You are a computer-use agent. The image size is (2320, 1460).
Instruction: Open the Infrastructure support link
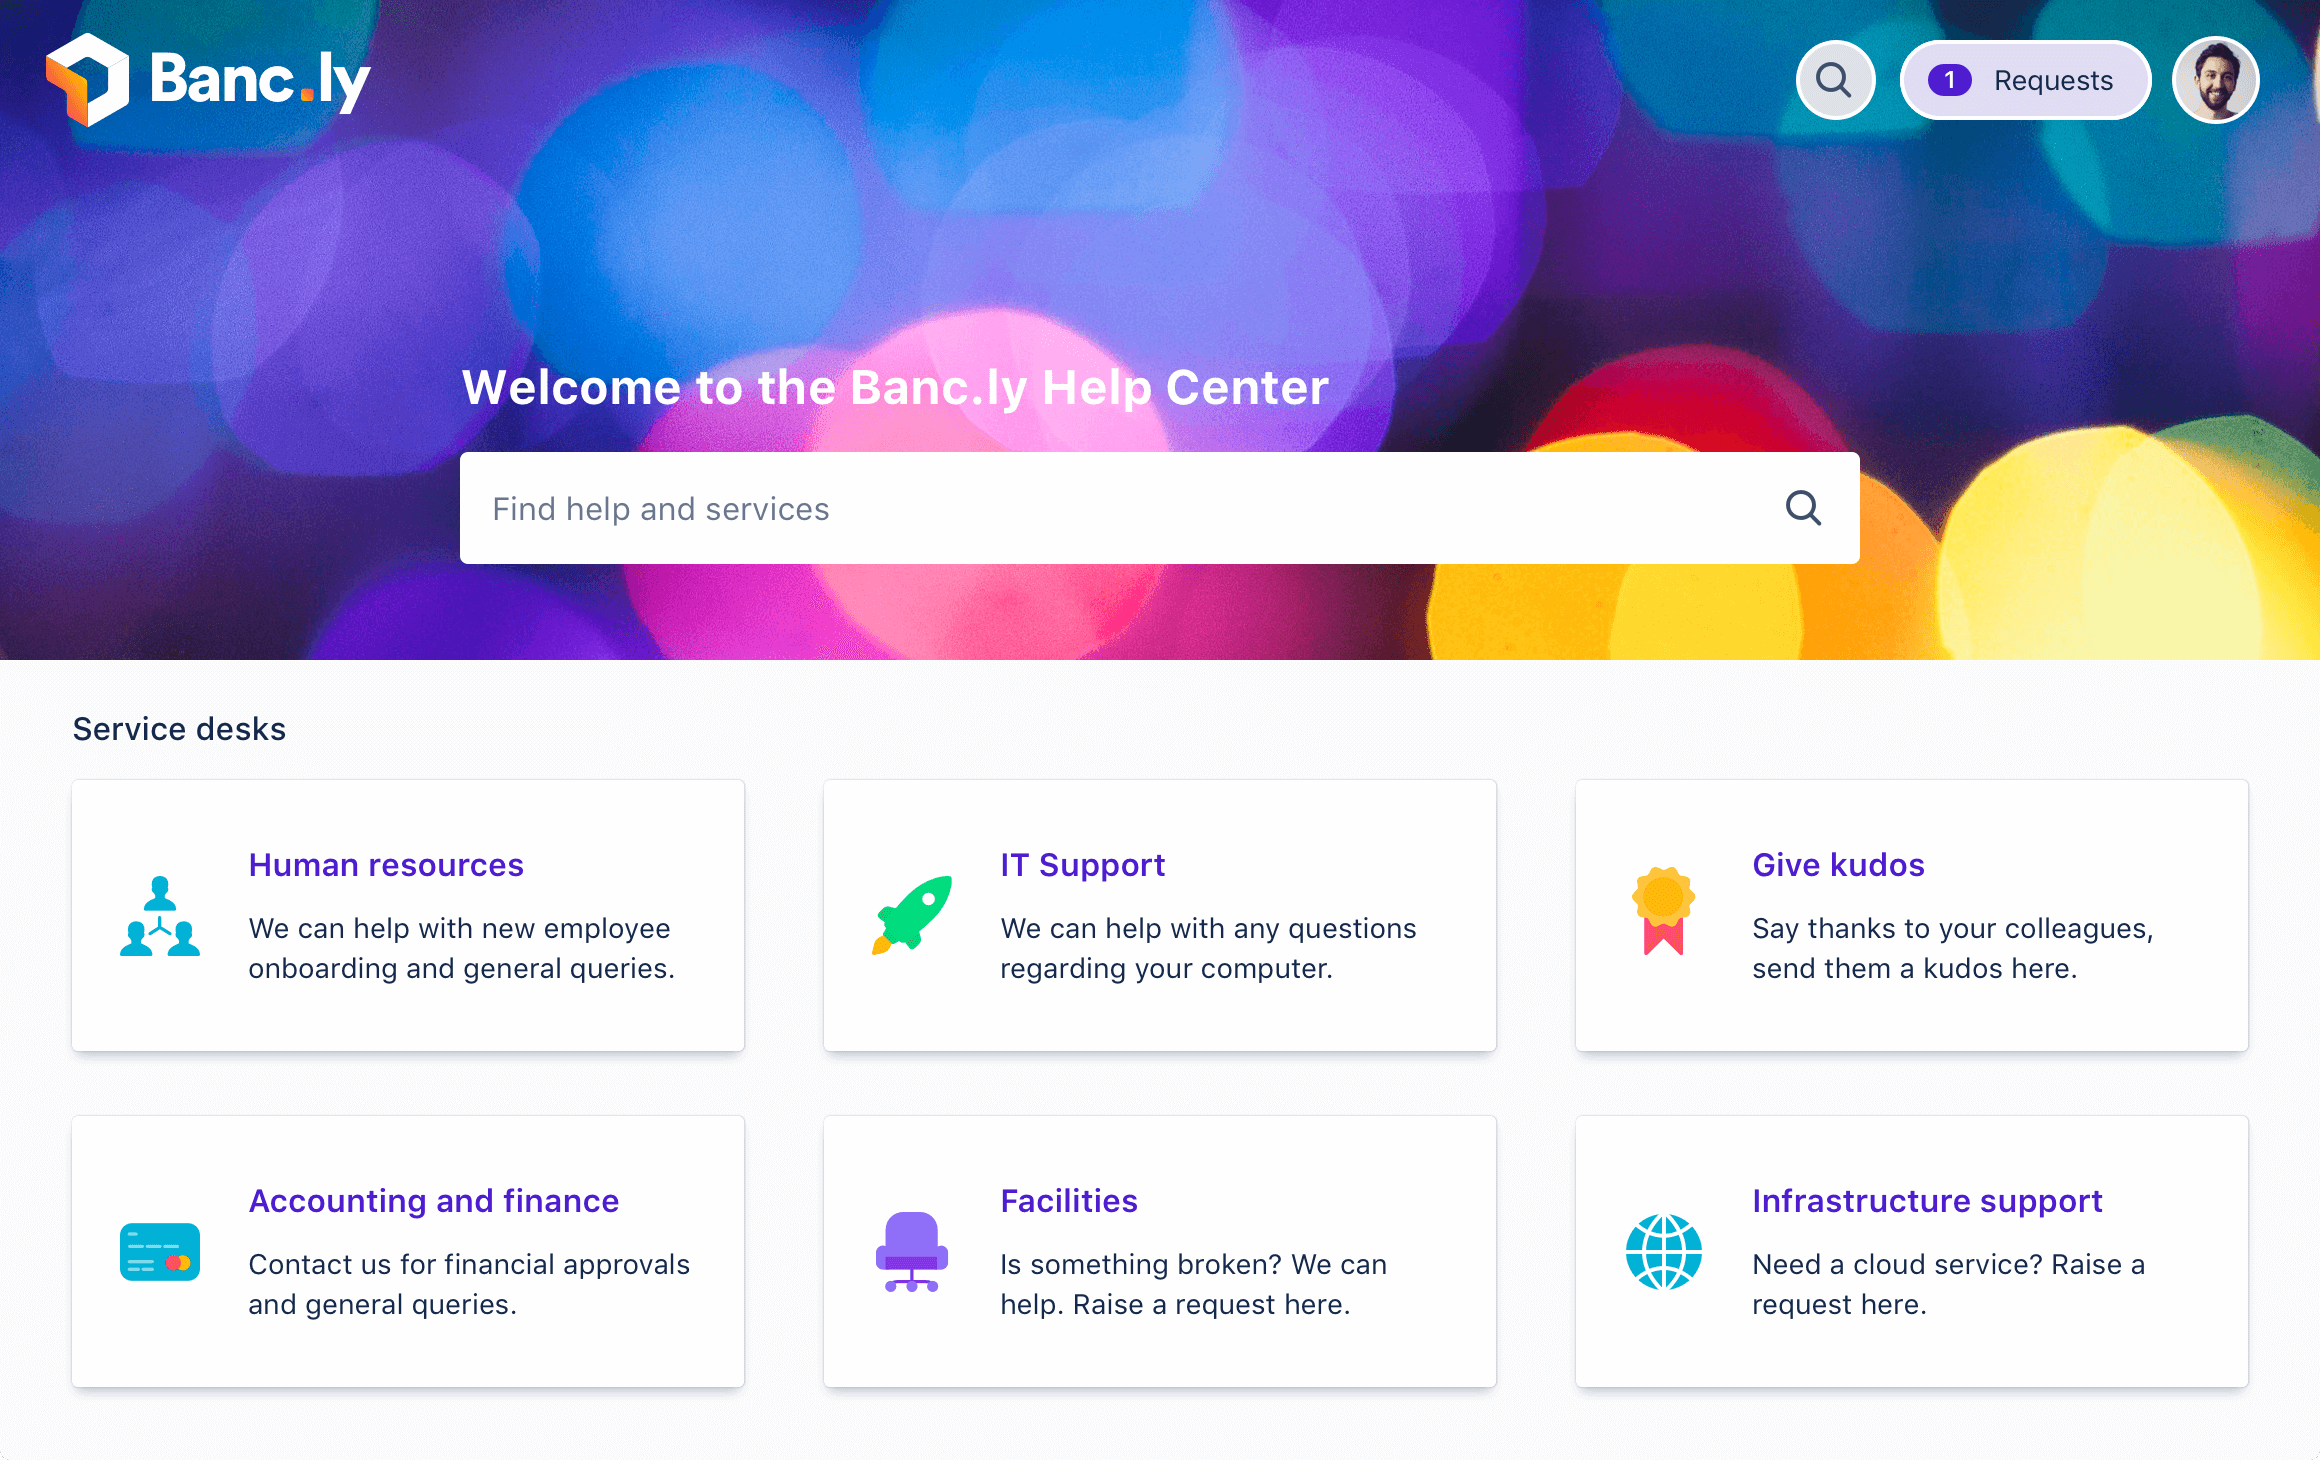[x=1927, y=1201]
